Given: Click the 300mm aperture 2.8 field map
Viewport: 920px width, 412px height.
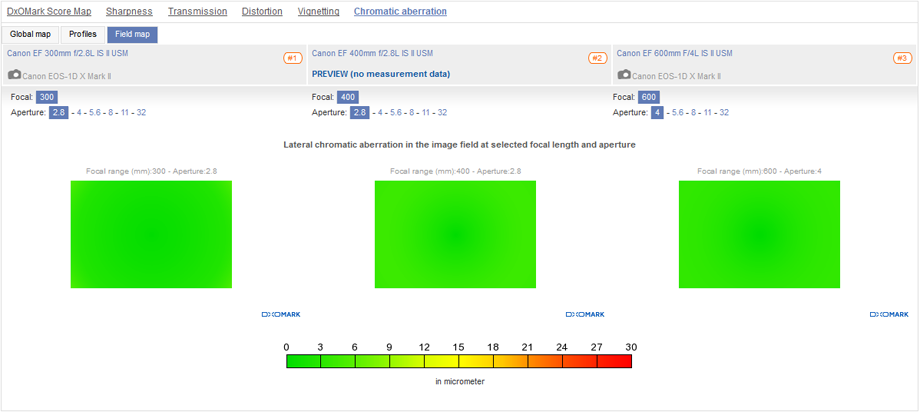Looking at the screenshot, I should point(151,234).
